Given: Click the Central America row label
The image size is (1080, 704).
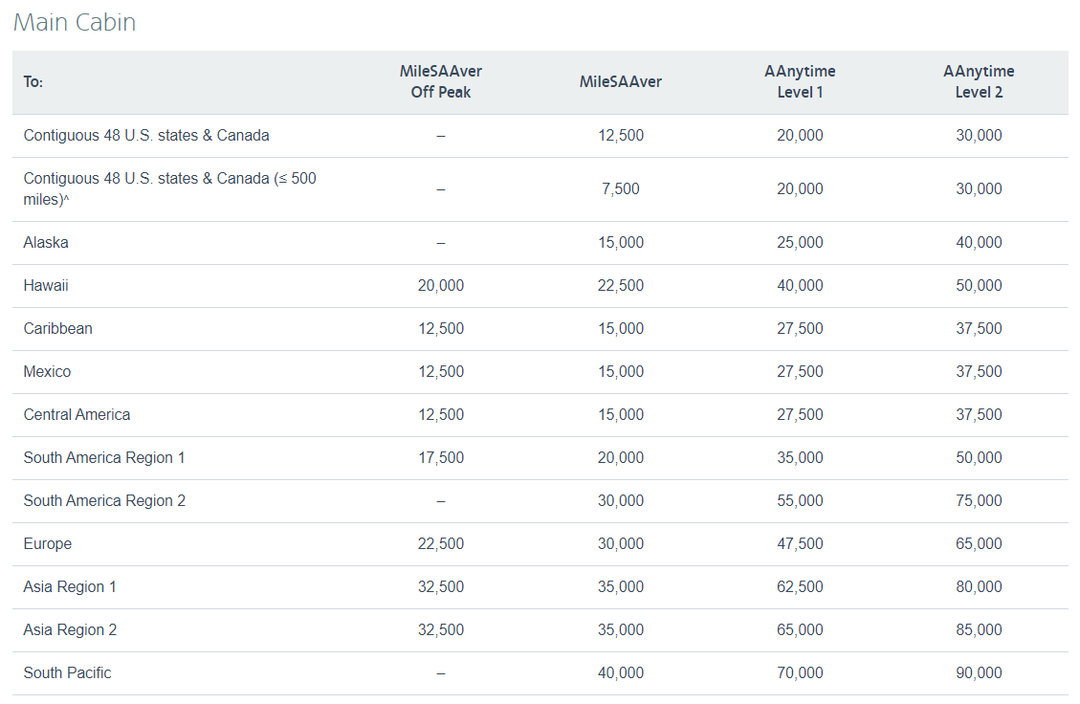Looking at the screenshot, I should pyautogui.click(x=77, y=414).
